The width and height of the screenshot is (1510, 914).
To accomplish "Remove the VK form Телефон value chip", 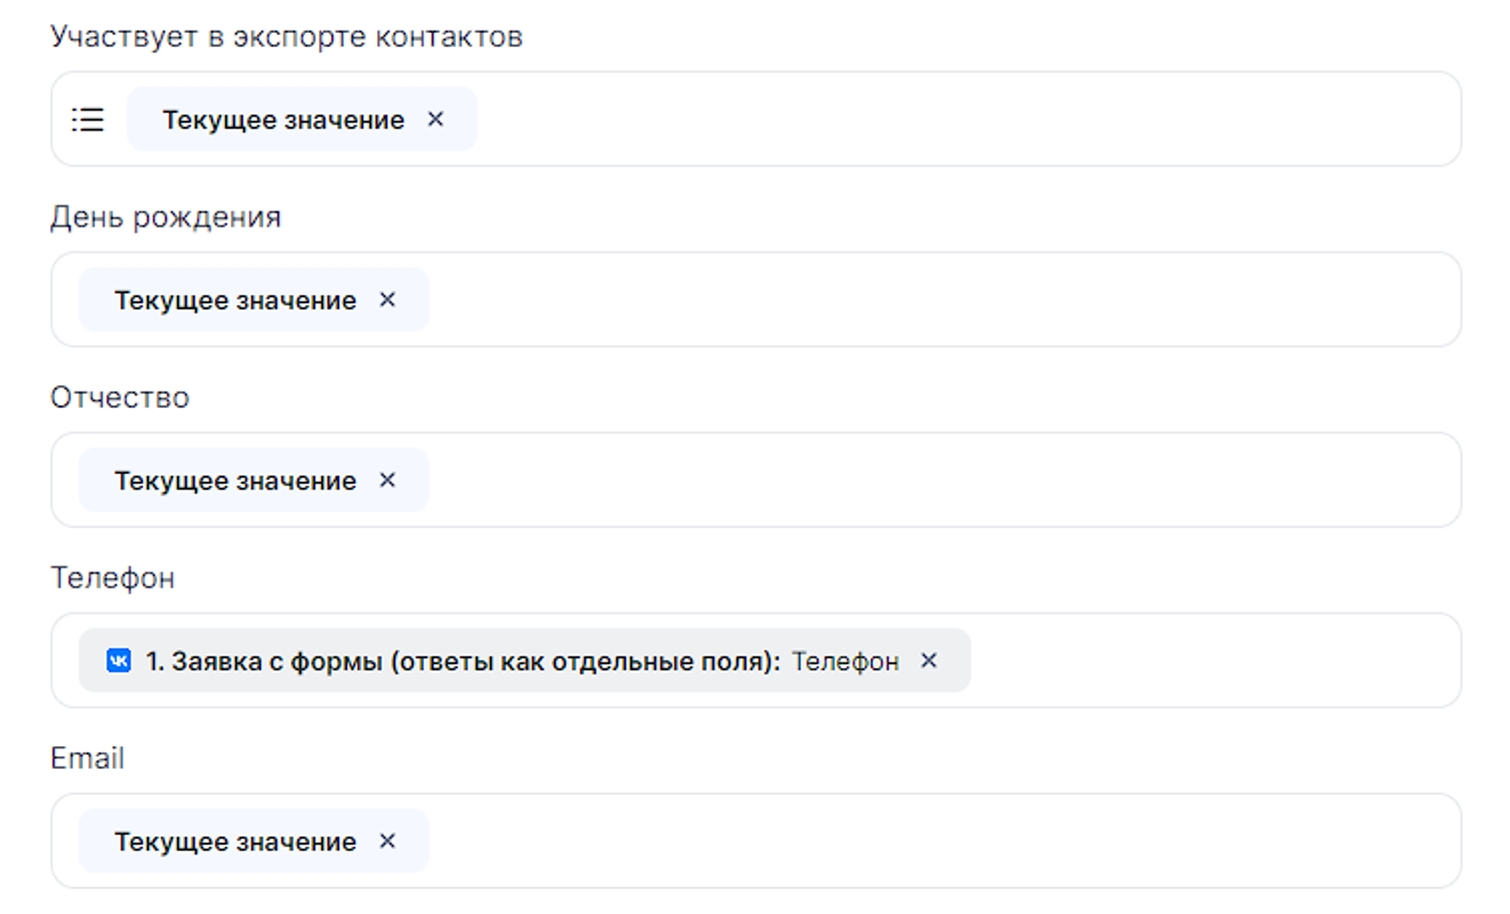I will 929,661.
